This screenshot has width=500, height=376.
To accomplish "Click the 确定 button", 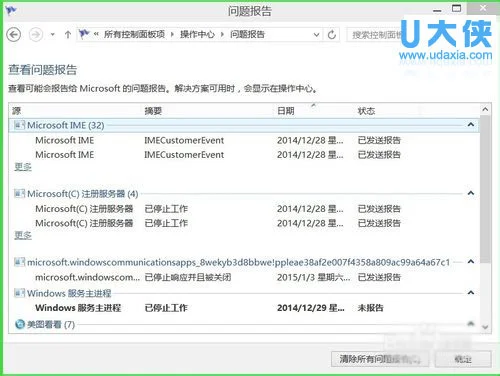I will click(463, 359).
